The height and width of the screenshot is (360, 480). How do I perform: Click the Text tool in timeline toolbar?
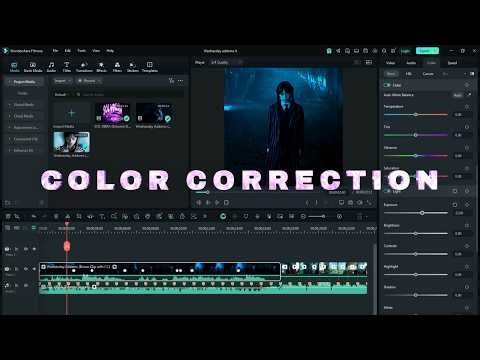[x=102, y=217]
